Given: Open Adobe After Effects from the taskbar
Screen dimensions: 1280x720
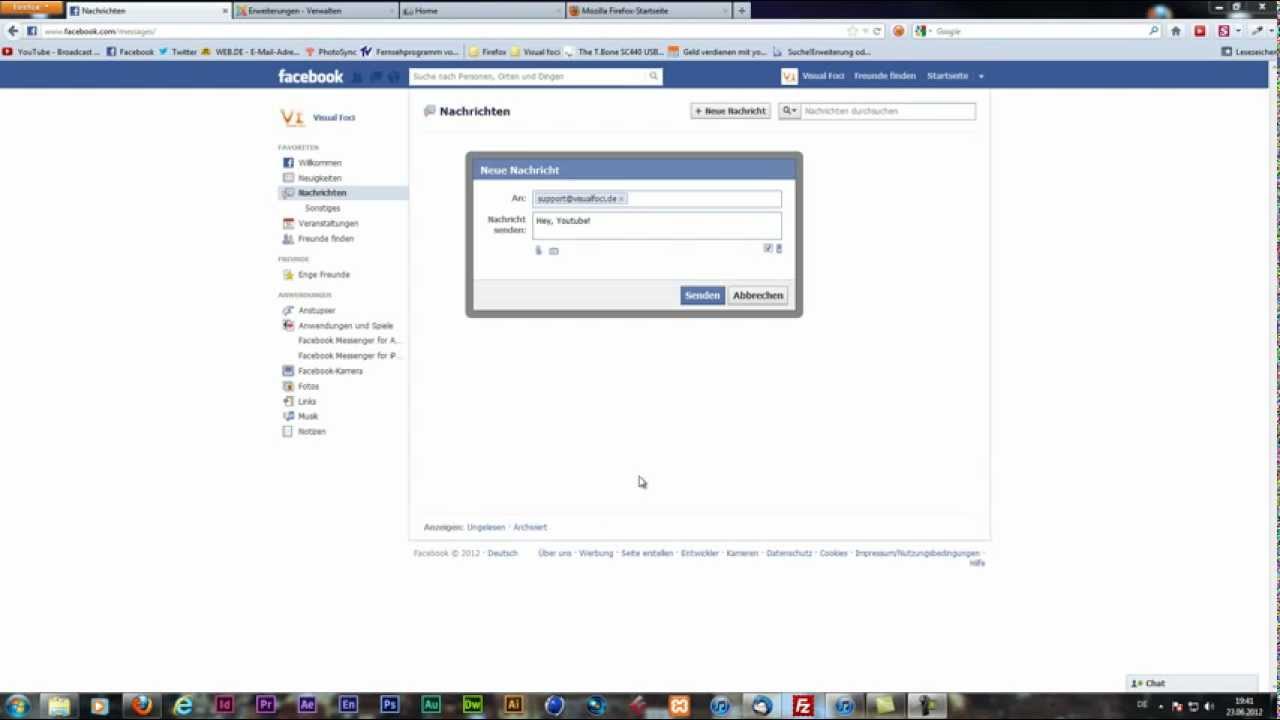Looking at the screenshot, I should (307, 706).
